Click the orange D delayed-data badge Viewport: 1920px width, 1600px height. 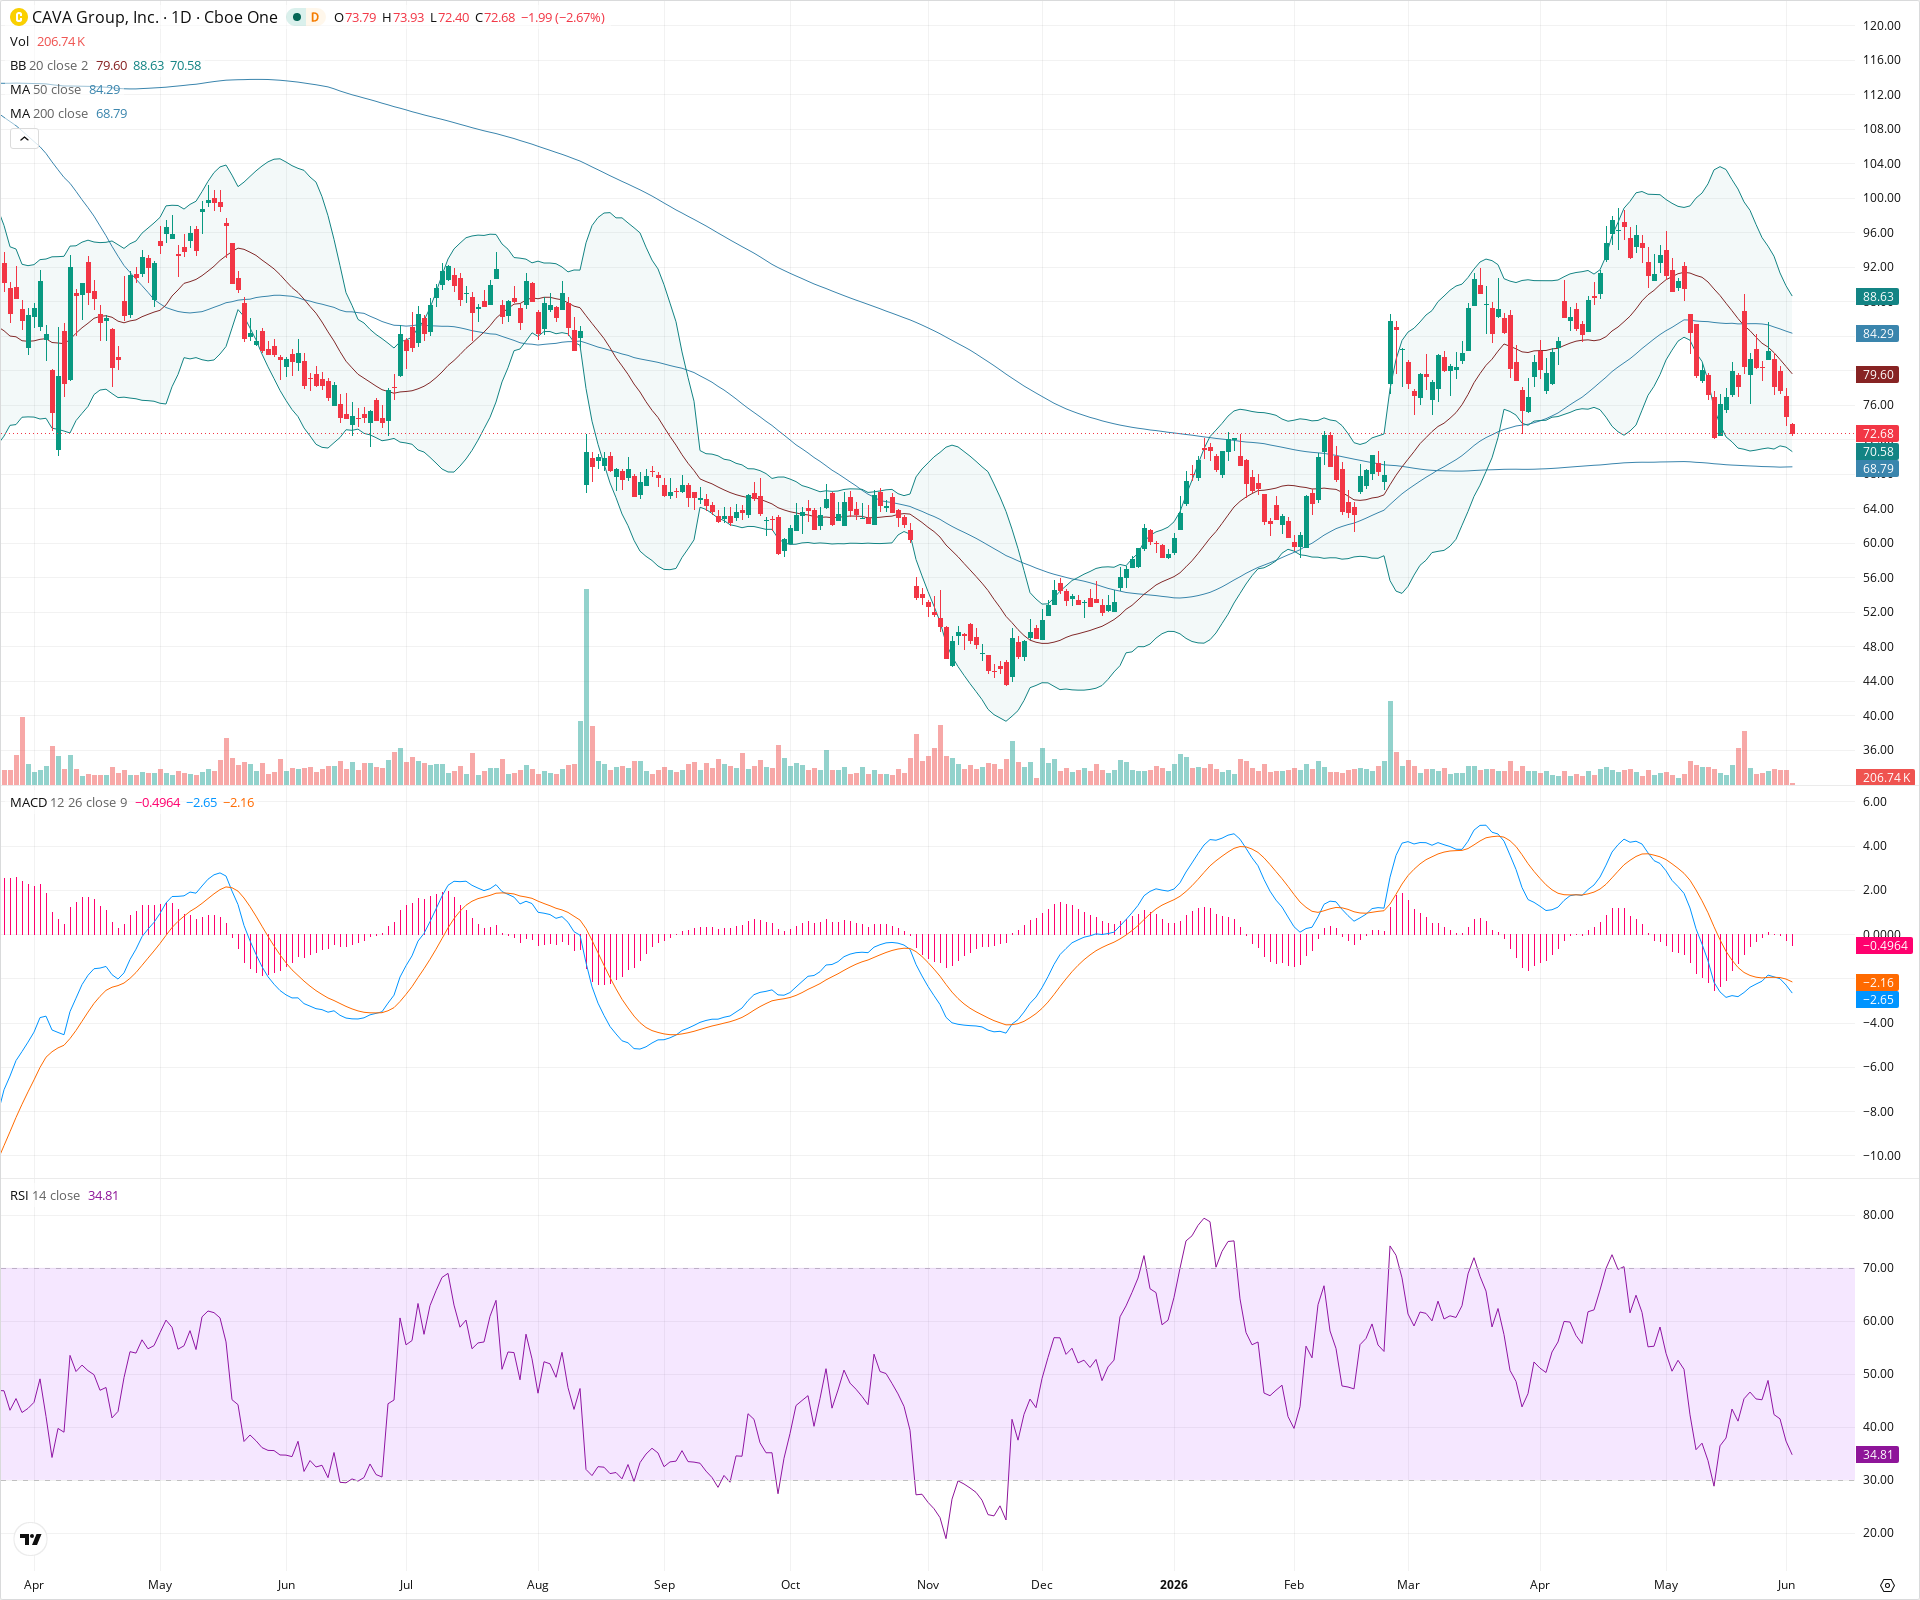pyautogui.click(x=315, y=17)
